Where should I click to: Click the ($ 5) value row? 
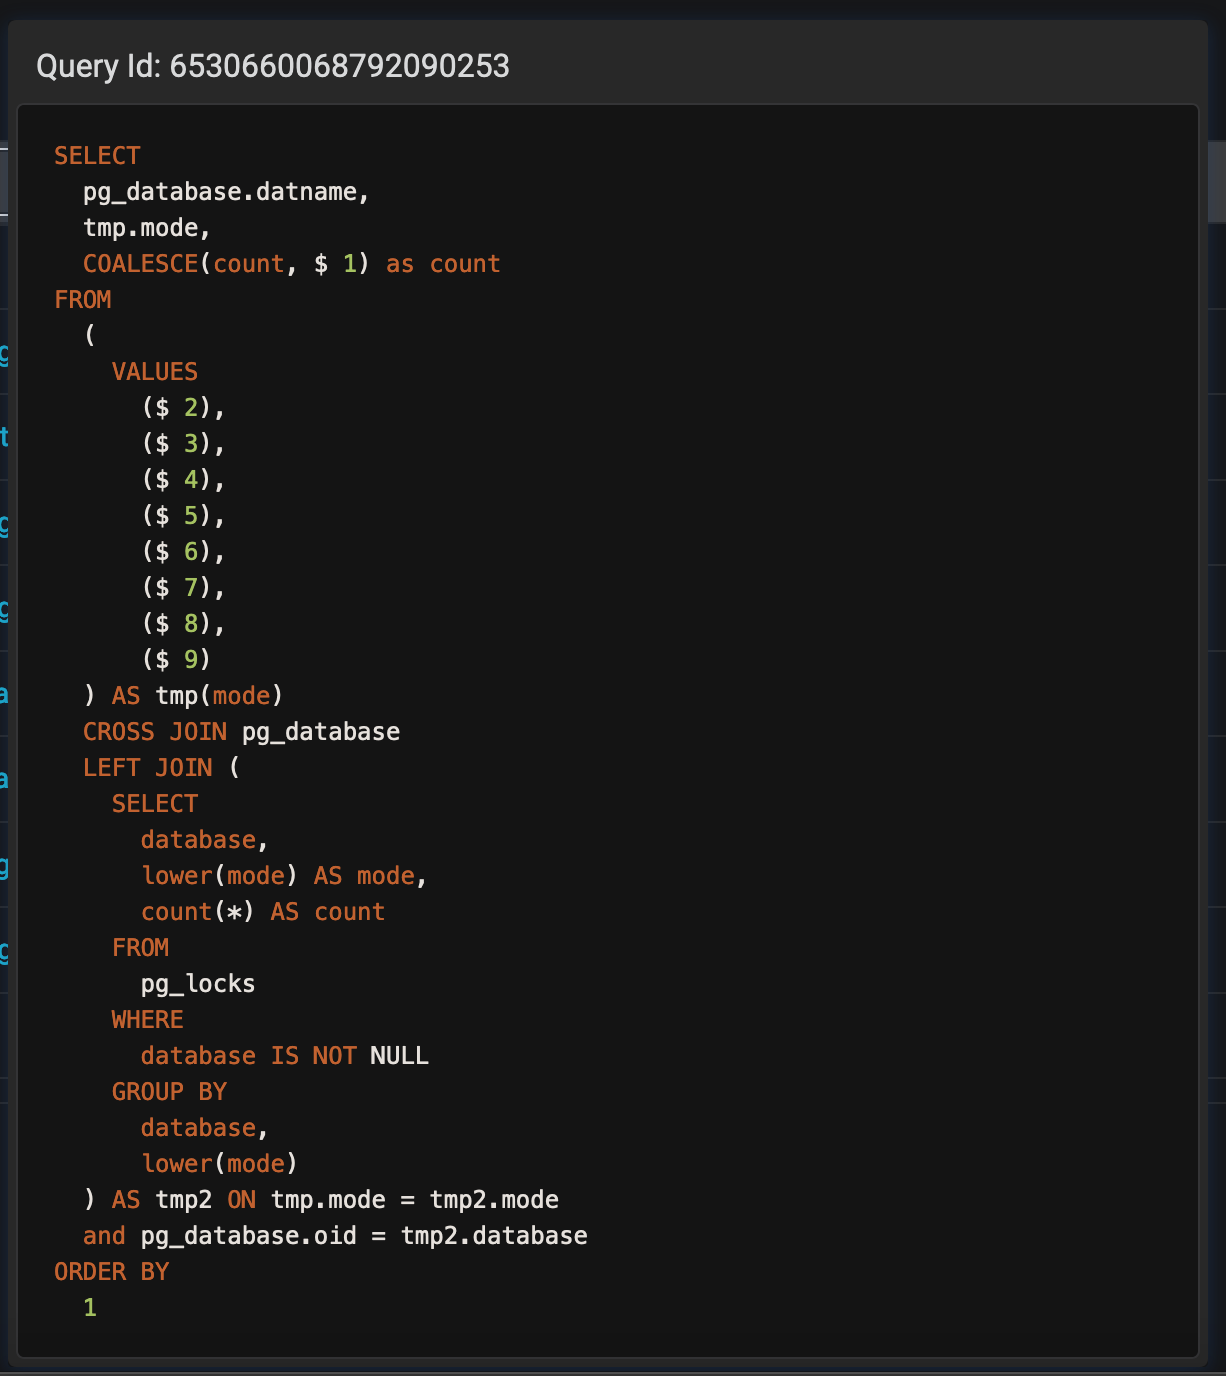(x=183, y=516)
